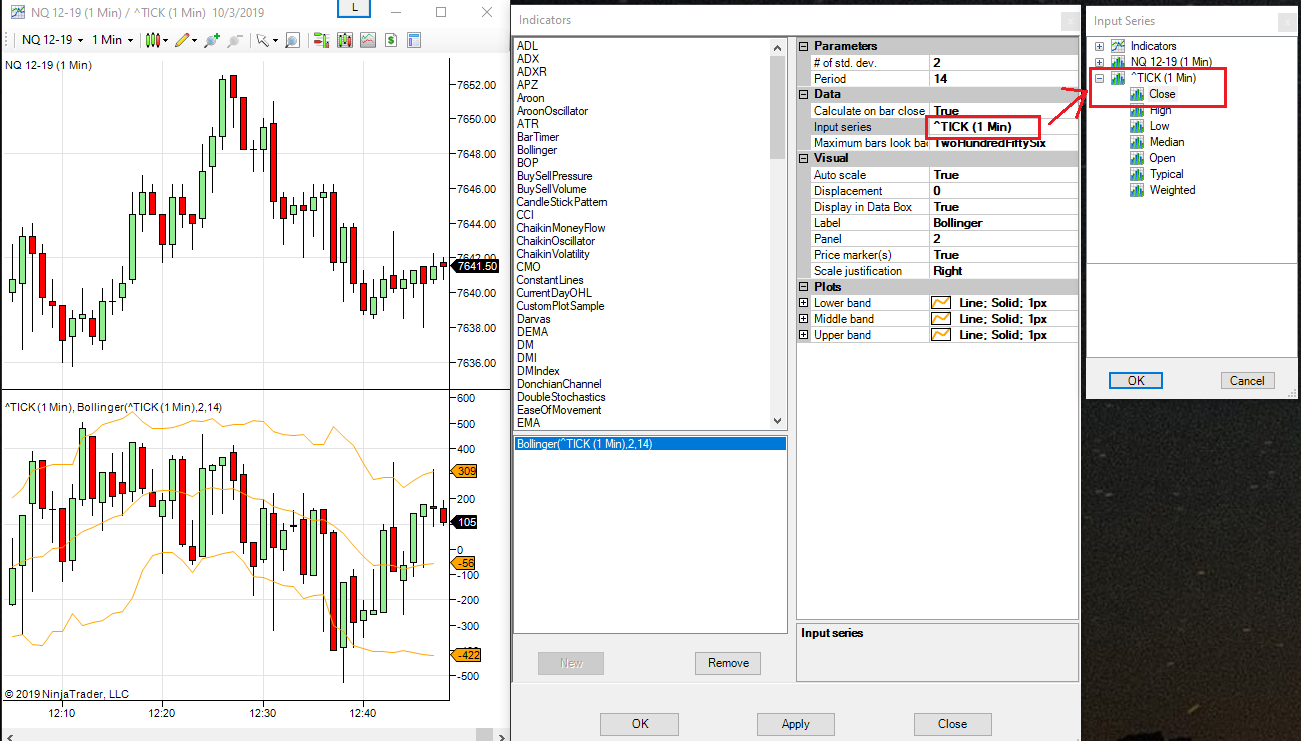This screenshot has height=741, width=1301.
Task: Open chart Properties toolbar icon
Action: 414,40
